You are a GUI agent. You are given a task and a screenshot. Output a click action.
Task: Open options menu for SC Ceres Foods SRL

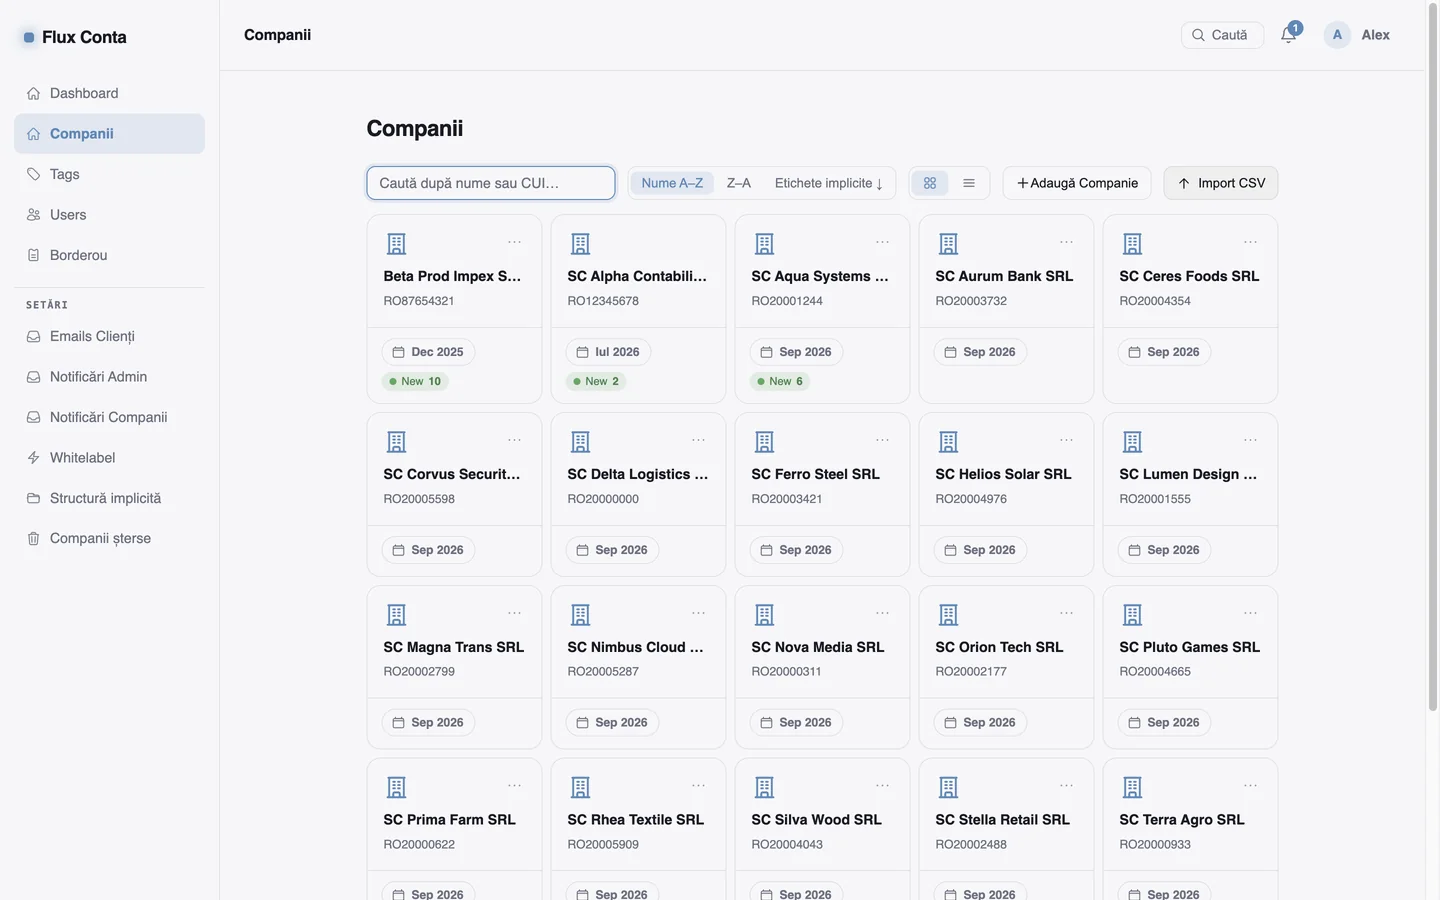tap(1250, 242)
